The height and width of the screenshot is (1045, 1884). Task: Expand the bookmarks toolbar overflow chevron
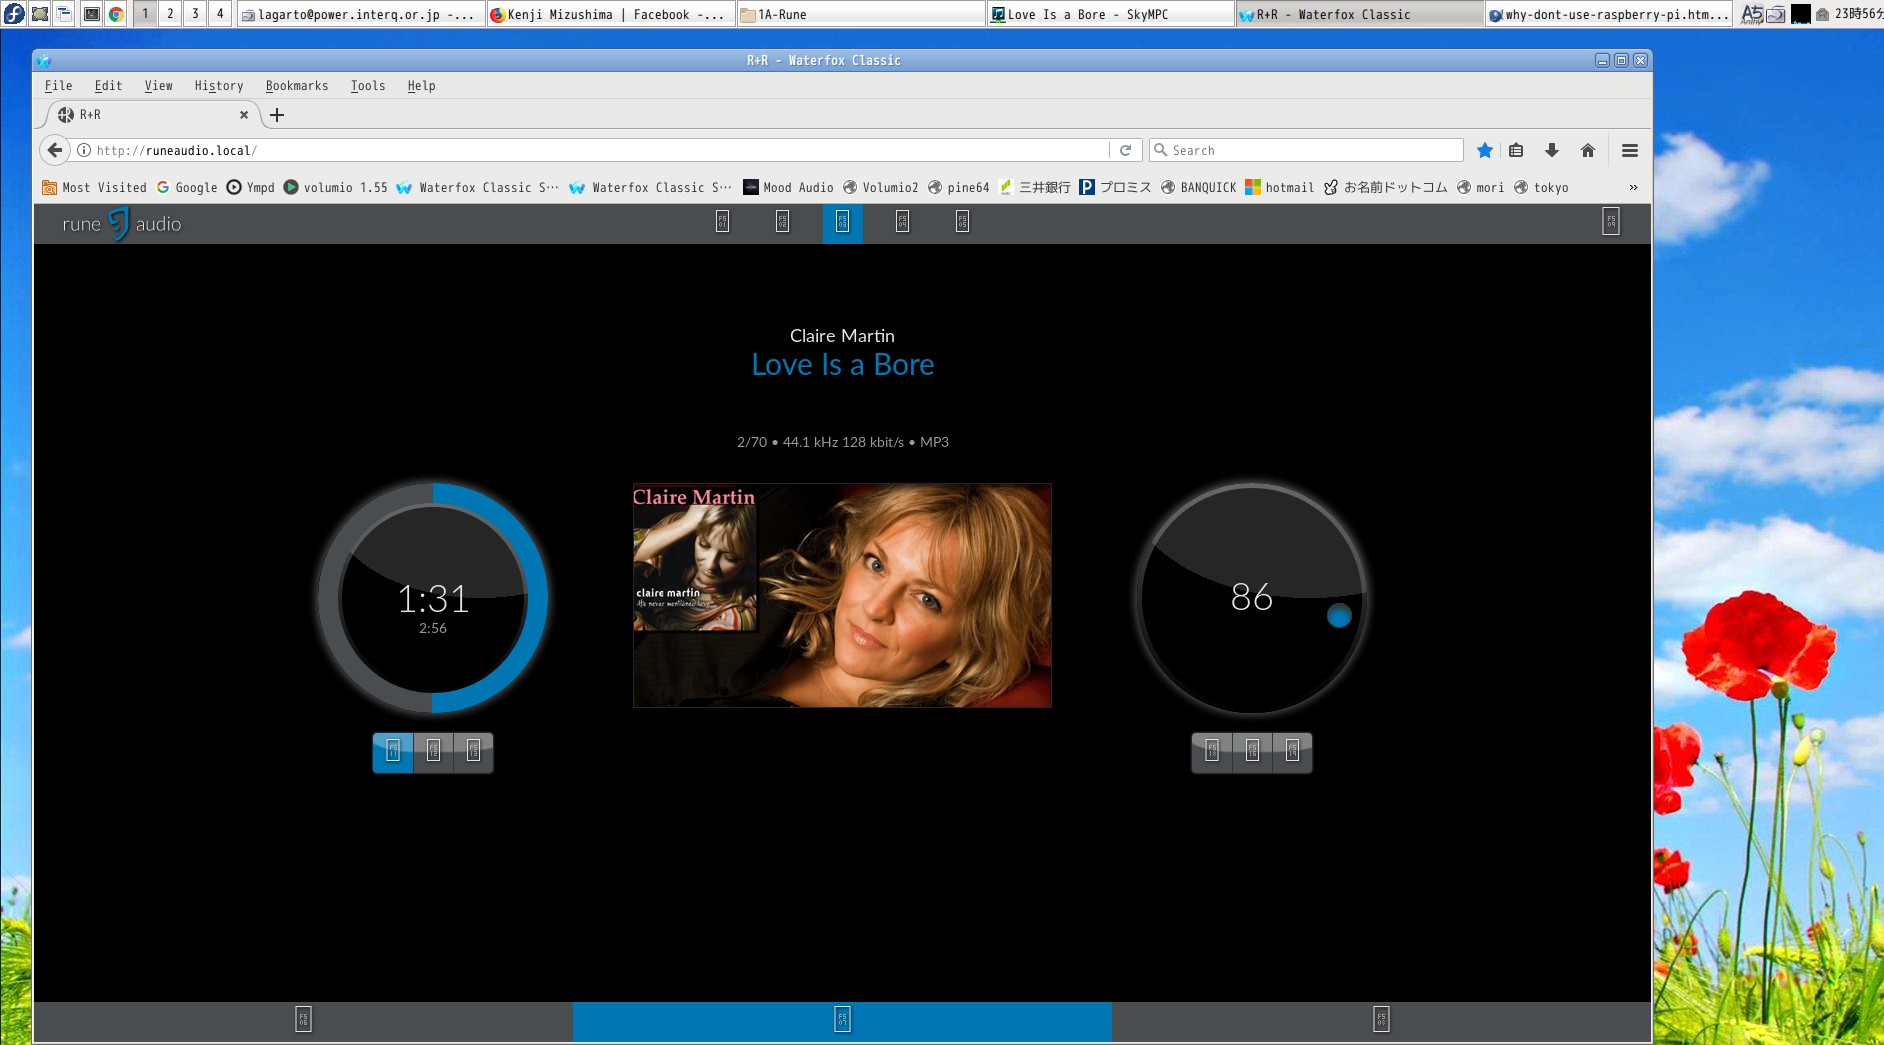[x=1633, y=187]
